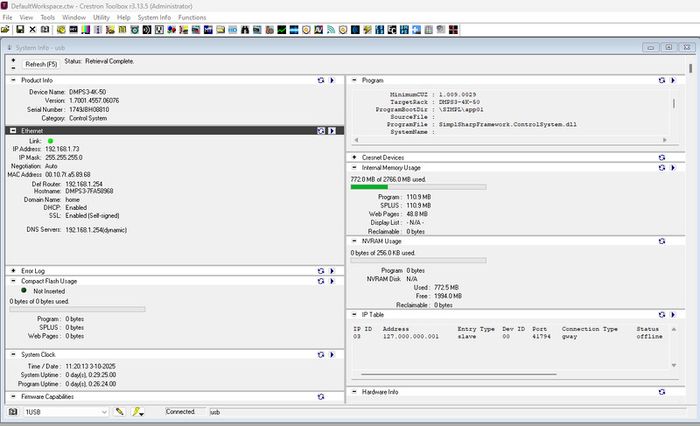The width and height of the screenshot is (700, 426).
Task: Click the green checkmark toolbar icon
Action: (282, 29)
